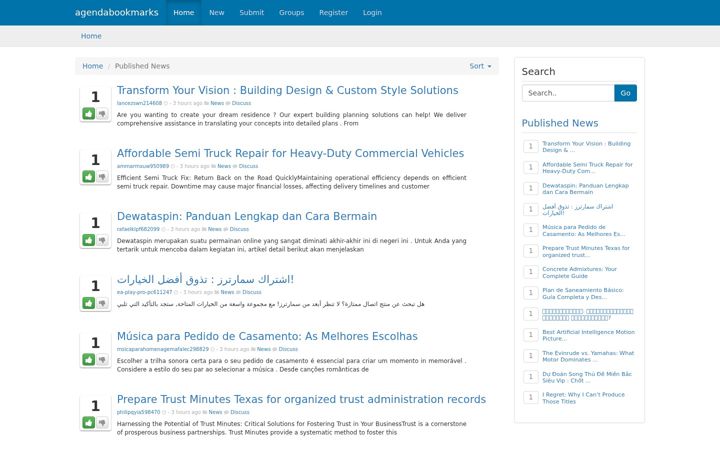This screenshot has width=720, height=450.
Task: Open the Dewataspin: Panduan Lengkap article title
Action: pyautogui.click(x=247, y=216)
